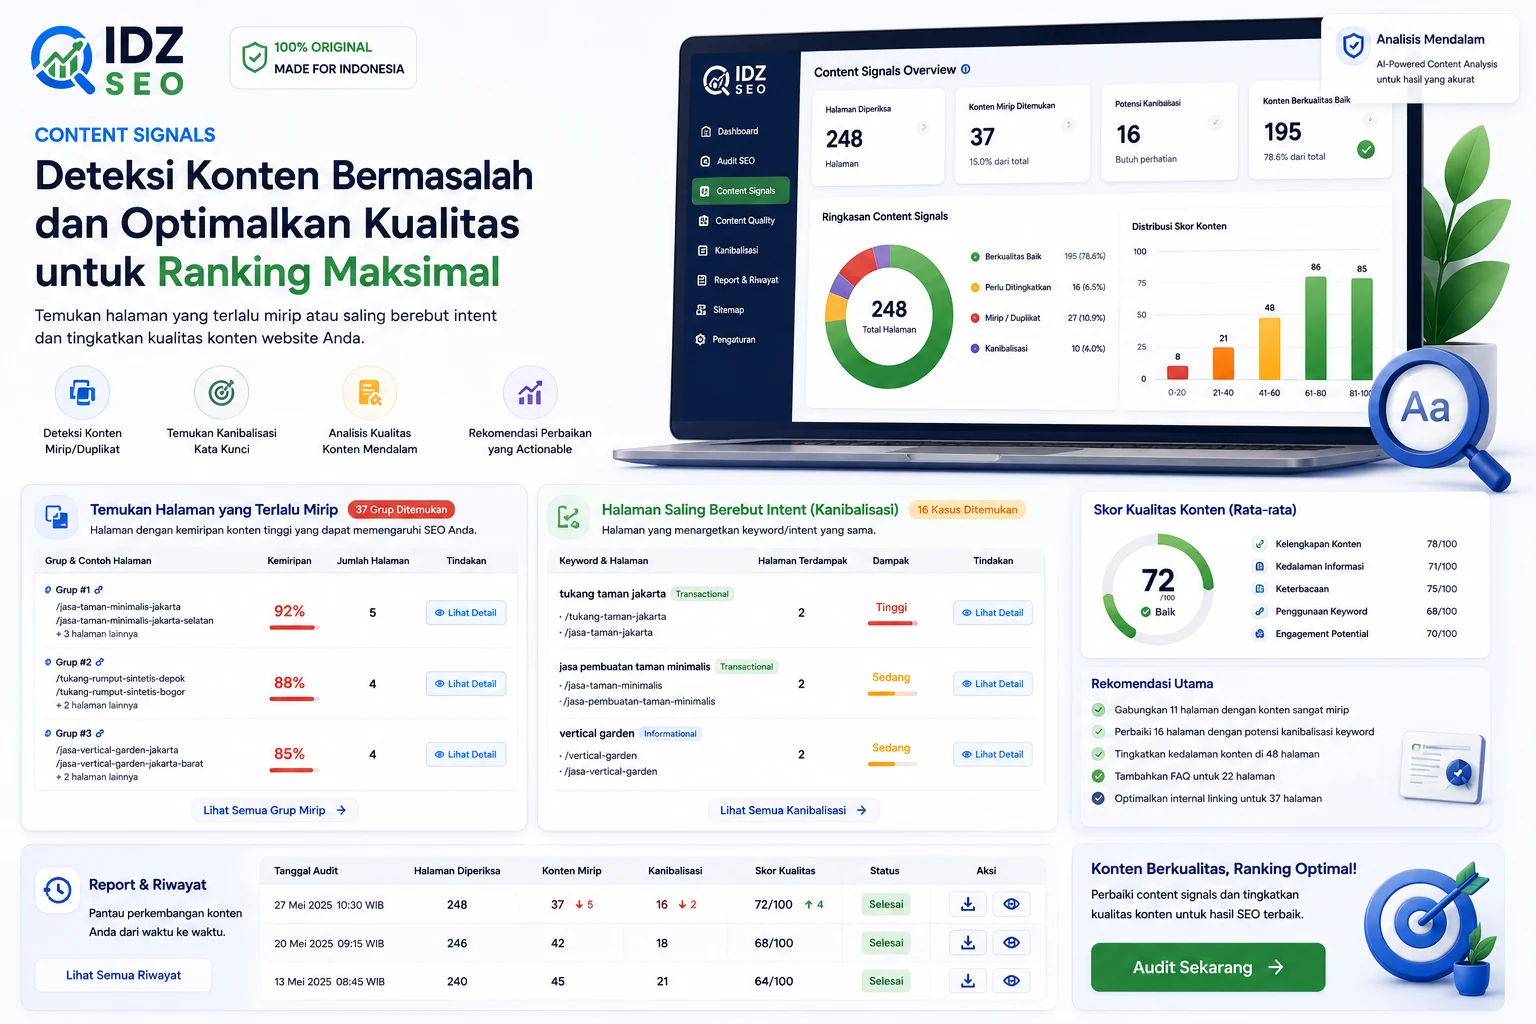Click the Engagement Potential score icon

1260,634
